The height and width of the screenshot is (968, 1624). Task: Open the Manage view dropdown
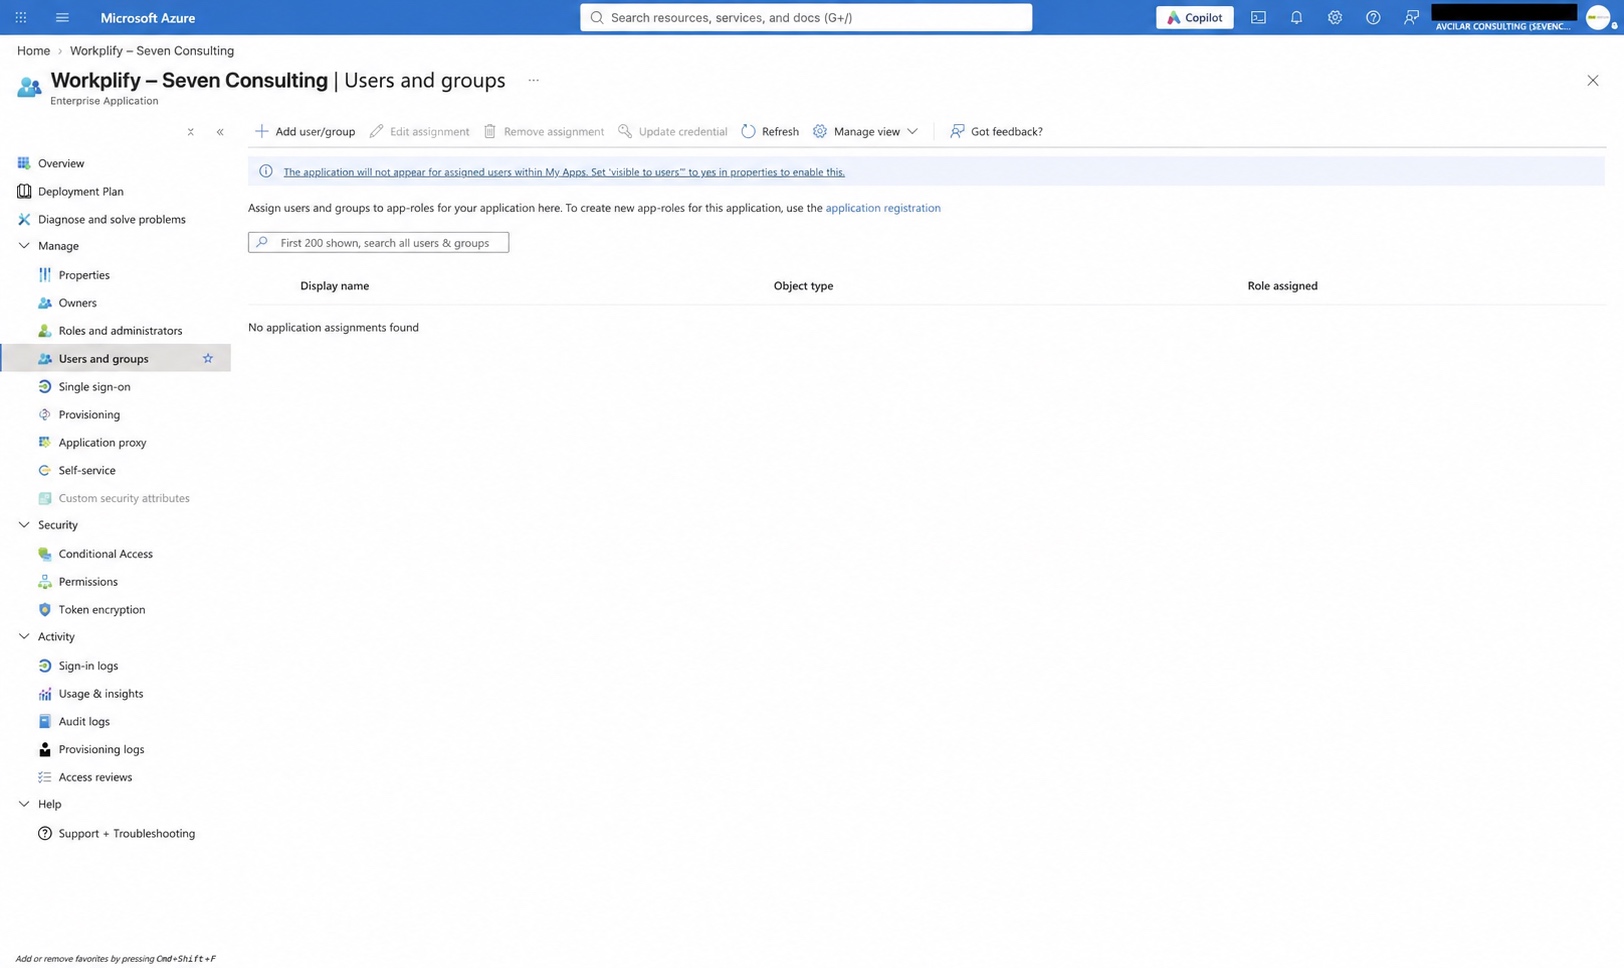tap(865, 131)
